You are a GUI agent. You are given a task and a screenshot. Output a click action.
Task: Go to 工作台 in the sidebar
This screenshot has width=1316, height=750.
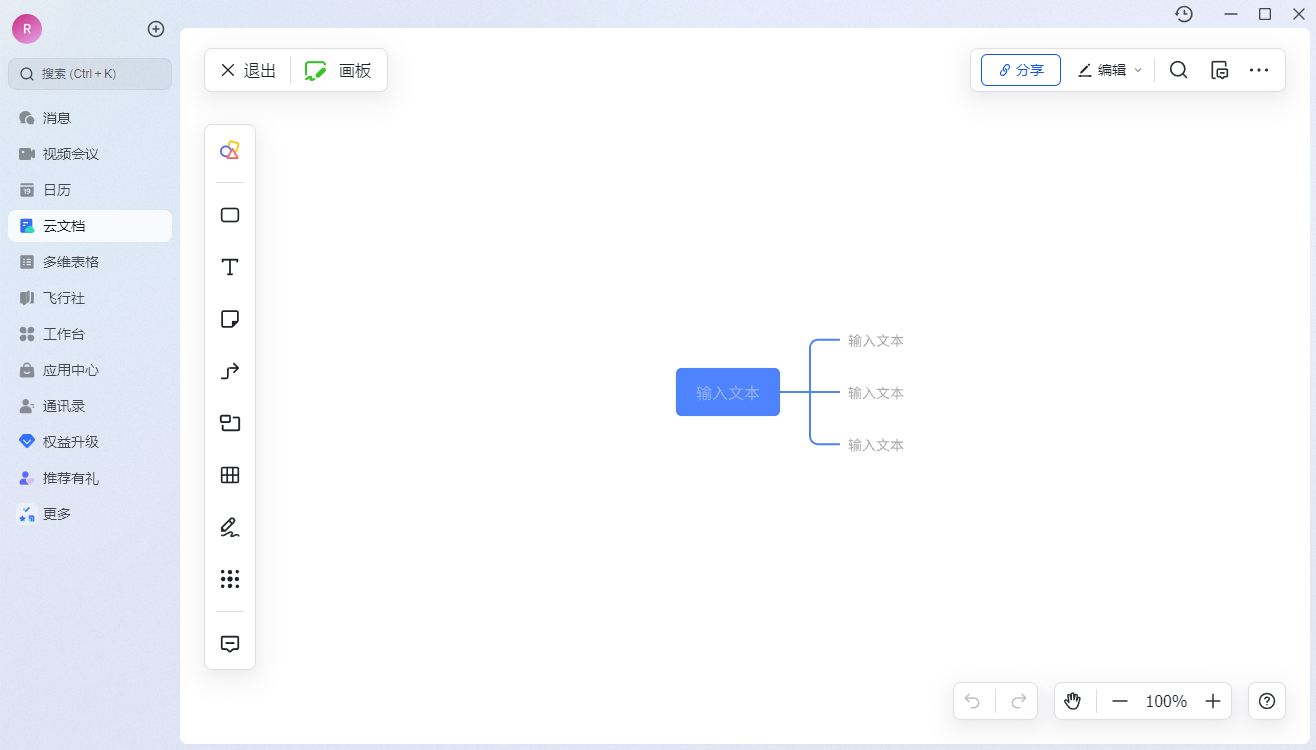[90, 334]
